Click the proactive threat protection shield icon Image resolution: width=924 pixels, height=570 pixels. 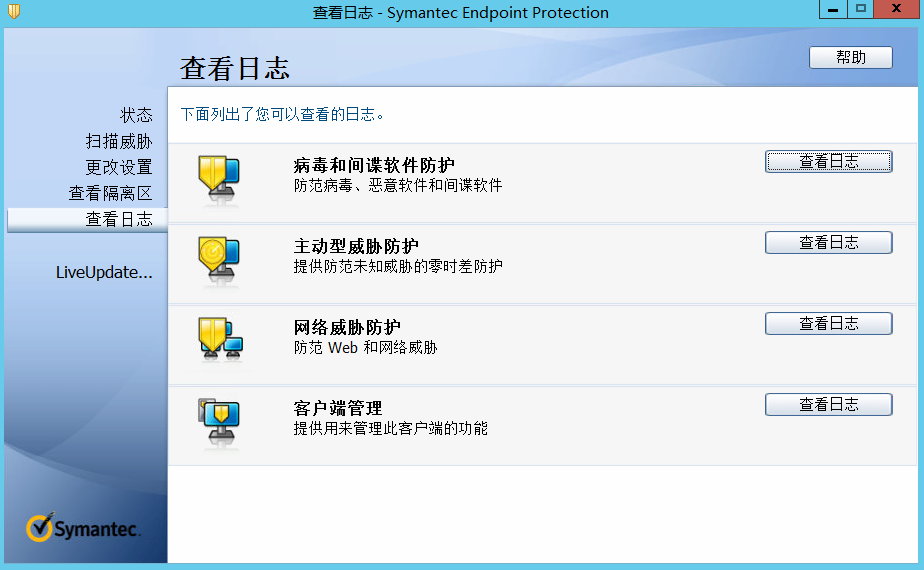(219, 258)
